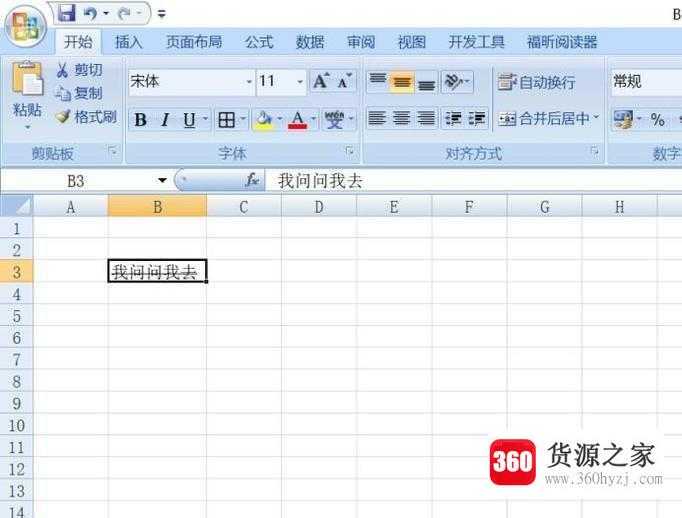Set top vertical alignment
682x518 pixels.
click(378, 81)
